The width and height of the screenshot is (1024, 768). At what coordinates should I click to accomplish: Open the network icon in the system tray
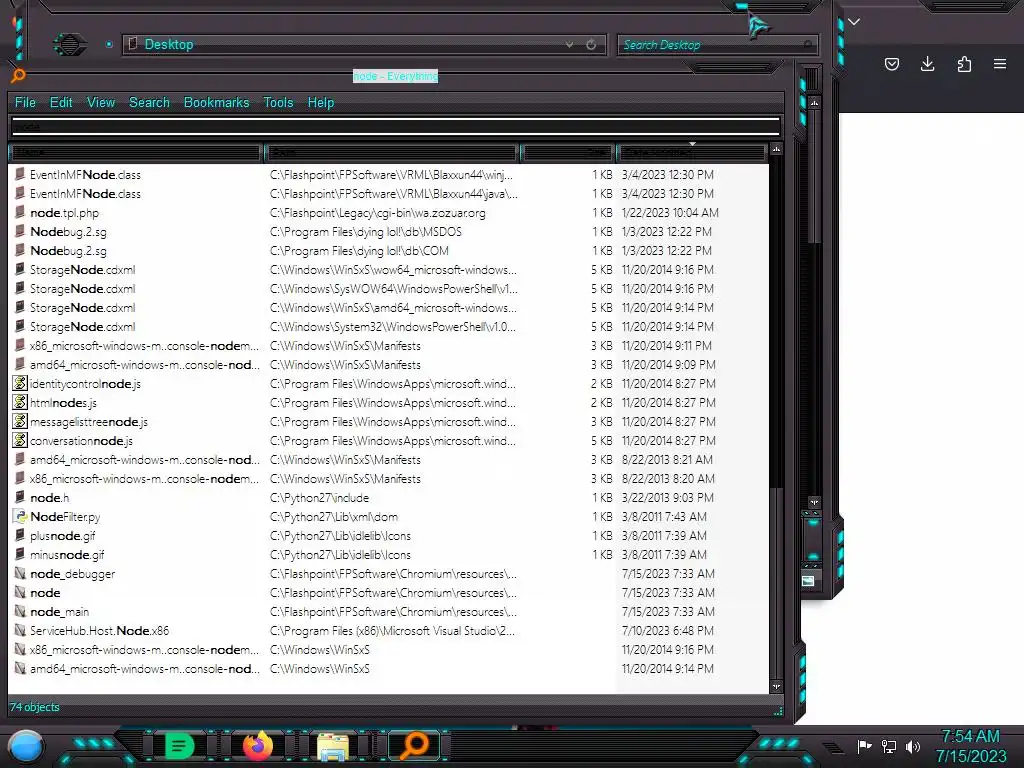pyautogui.click(x=888, y=746)
